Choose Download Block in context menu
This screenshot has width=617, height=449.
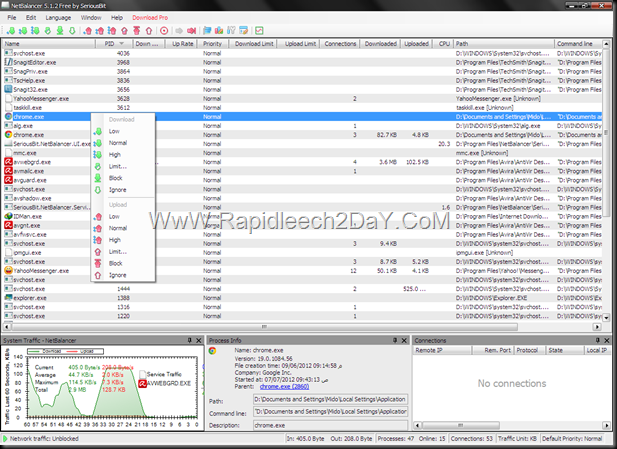(x=123, y=178)
